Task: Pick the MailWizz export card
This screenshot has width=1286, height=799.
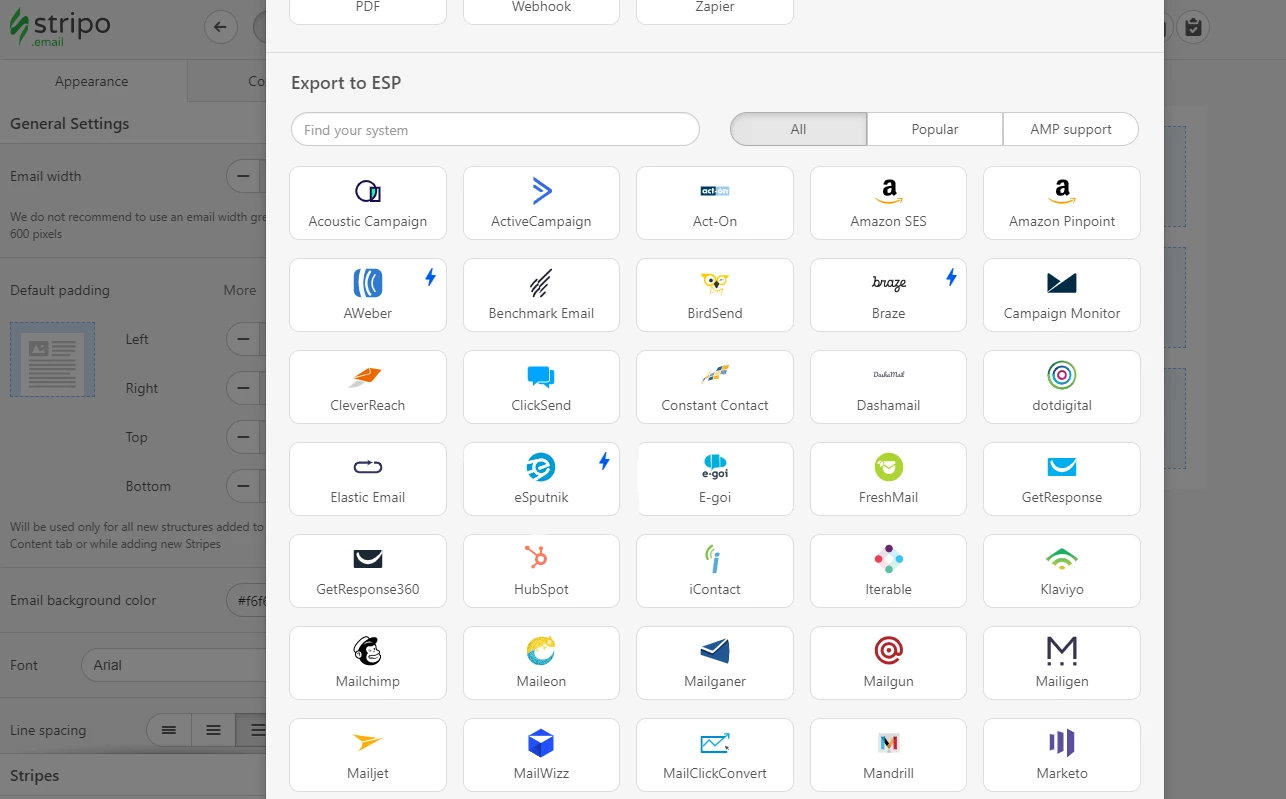Action: click(541, 755)
